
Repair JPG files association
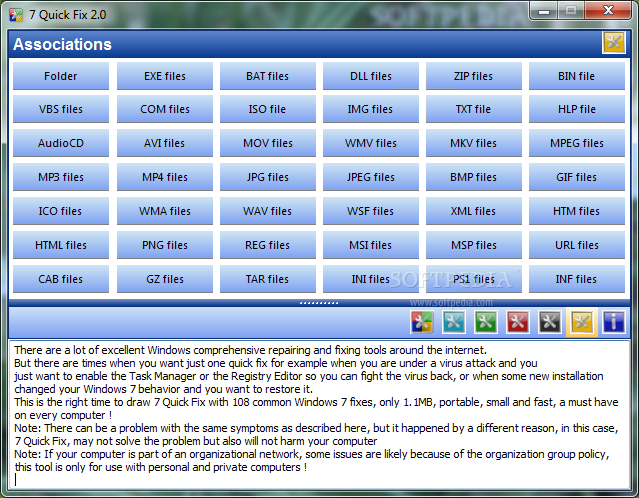pos(268,177)
